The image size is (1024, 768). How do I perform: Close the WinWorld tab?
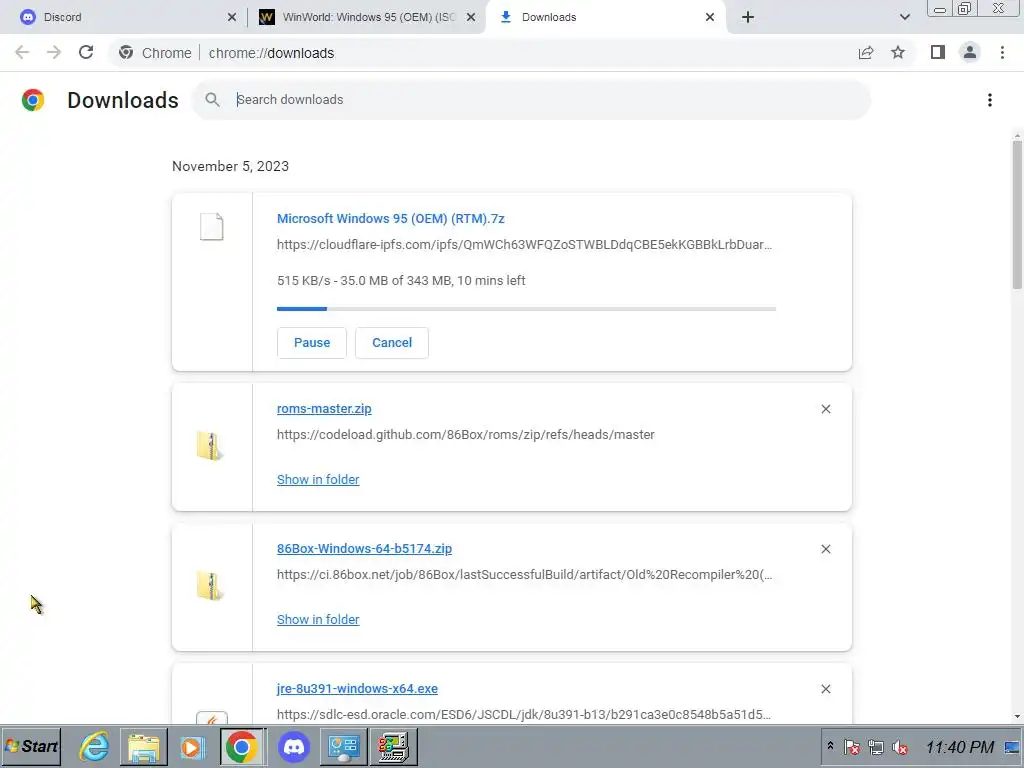click(x=471, y=17)
